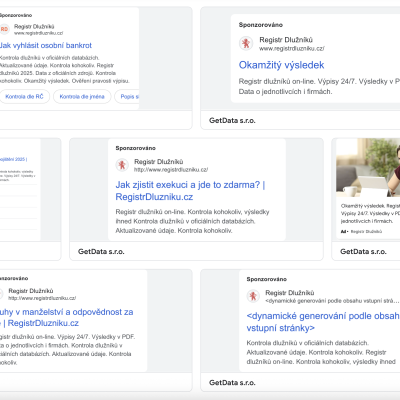Select the Kontrola dle RČ chip
Viewport: 400px width, 400px height.
[x=24, y=97]
